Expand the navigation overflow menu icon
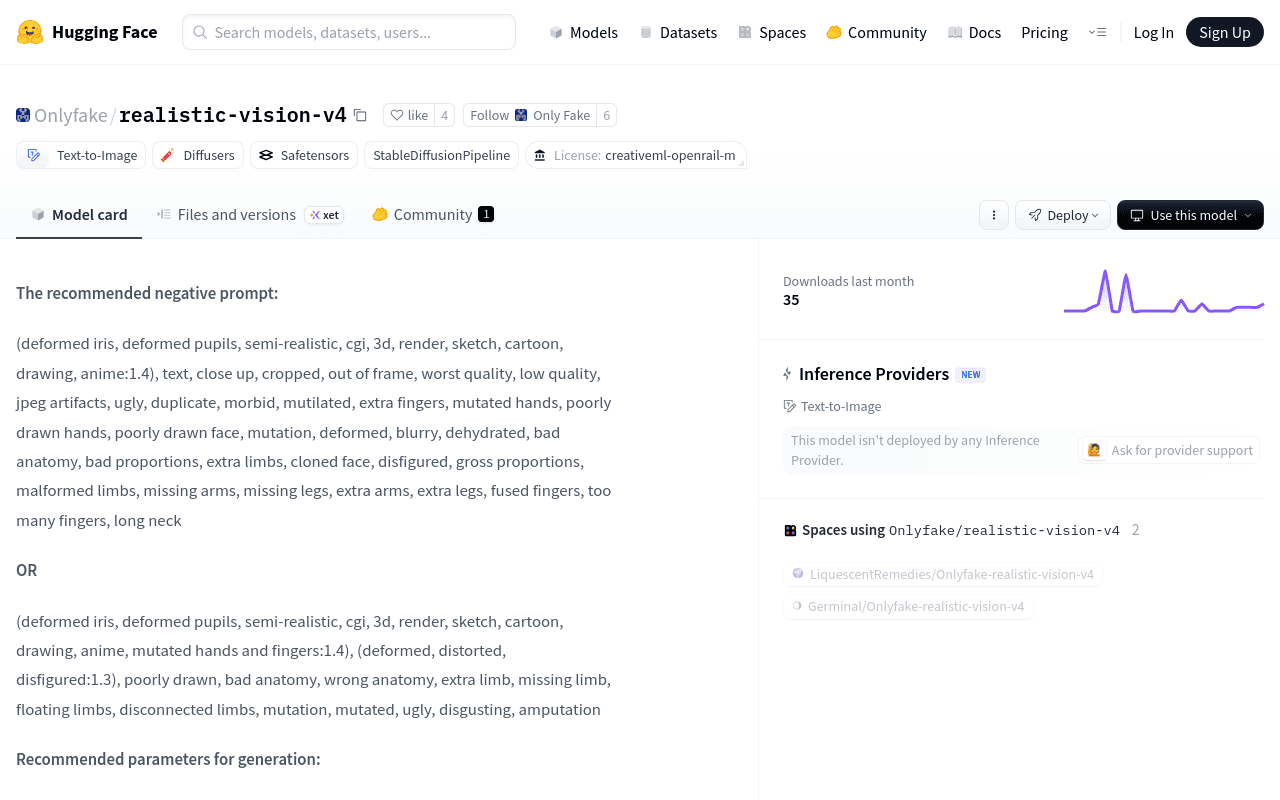 pyautogui.click(x=1097, y=32)
